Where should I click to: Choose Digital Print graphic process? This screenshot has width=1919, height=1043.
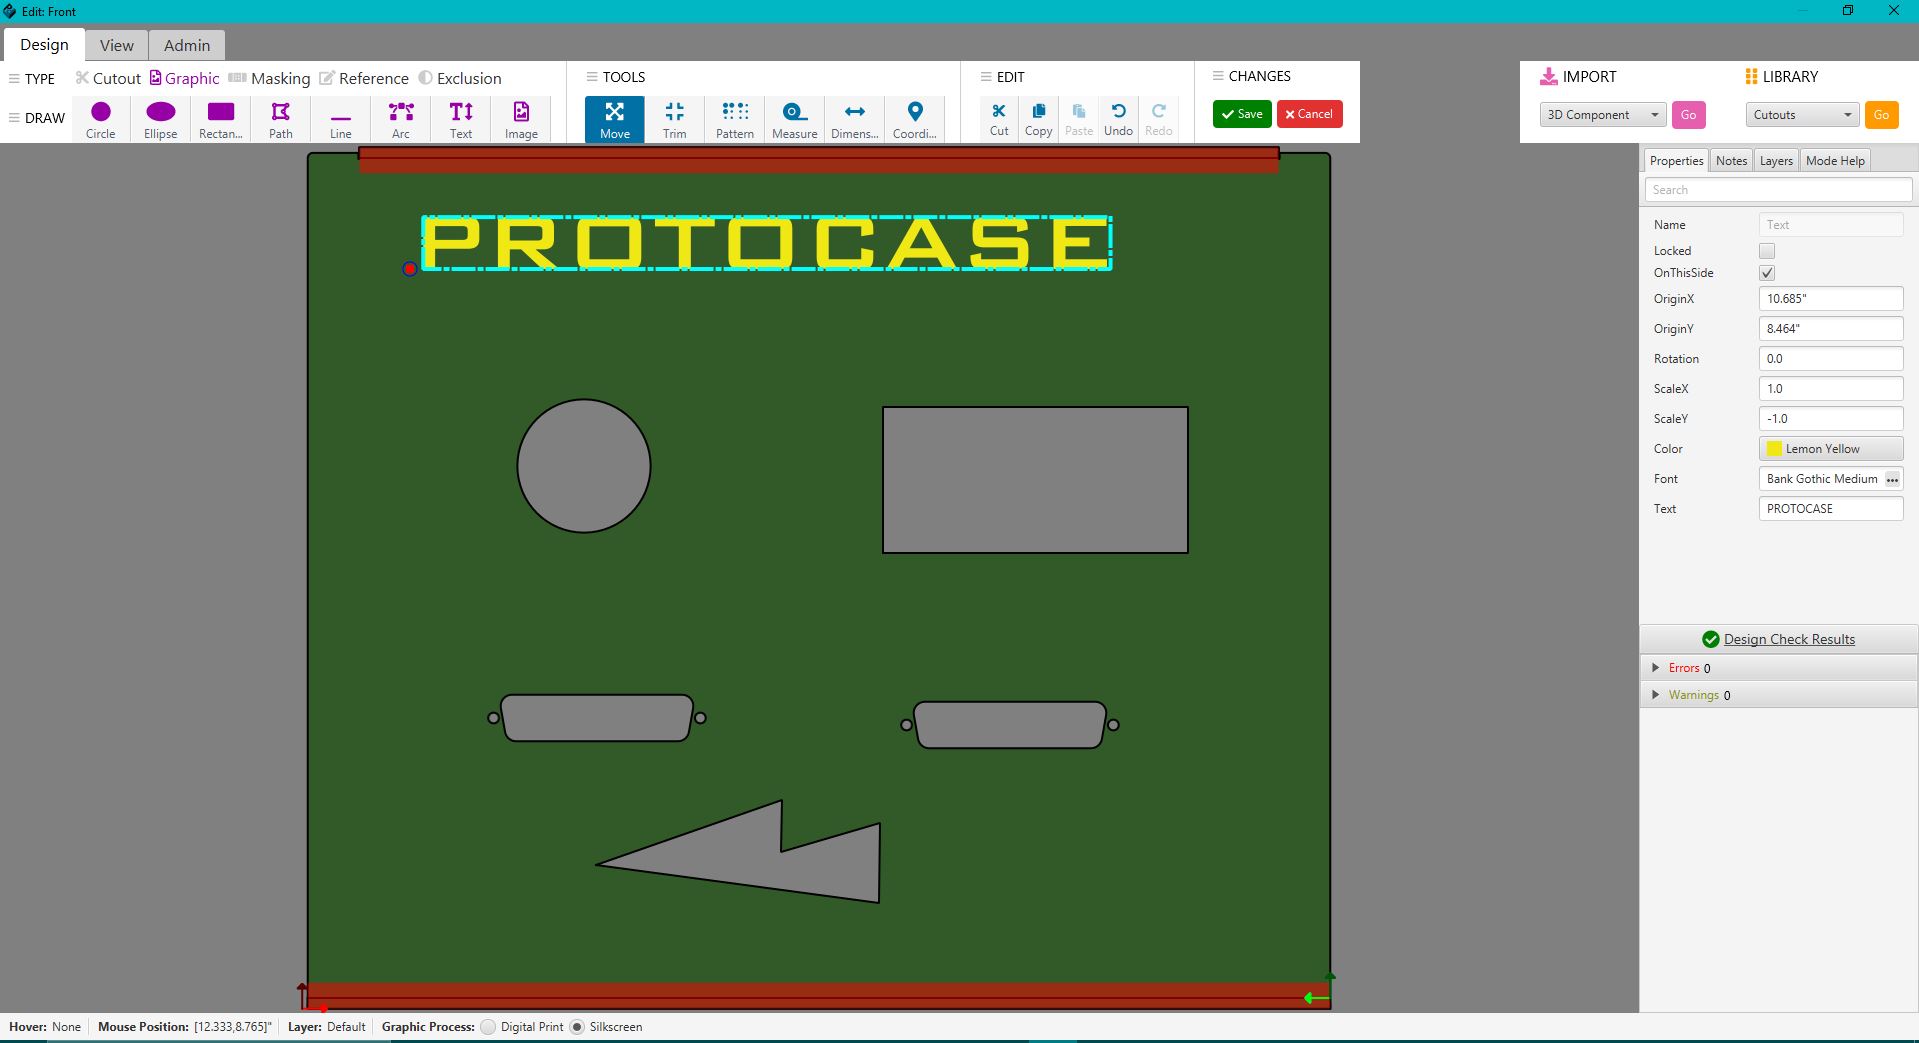488,1027
